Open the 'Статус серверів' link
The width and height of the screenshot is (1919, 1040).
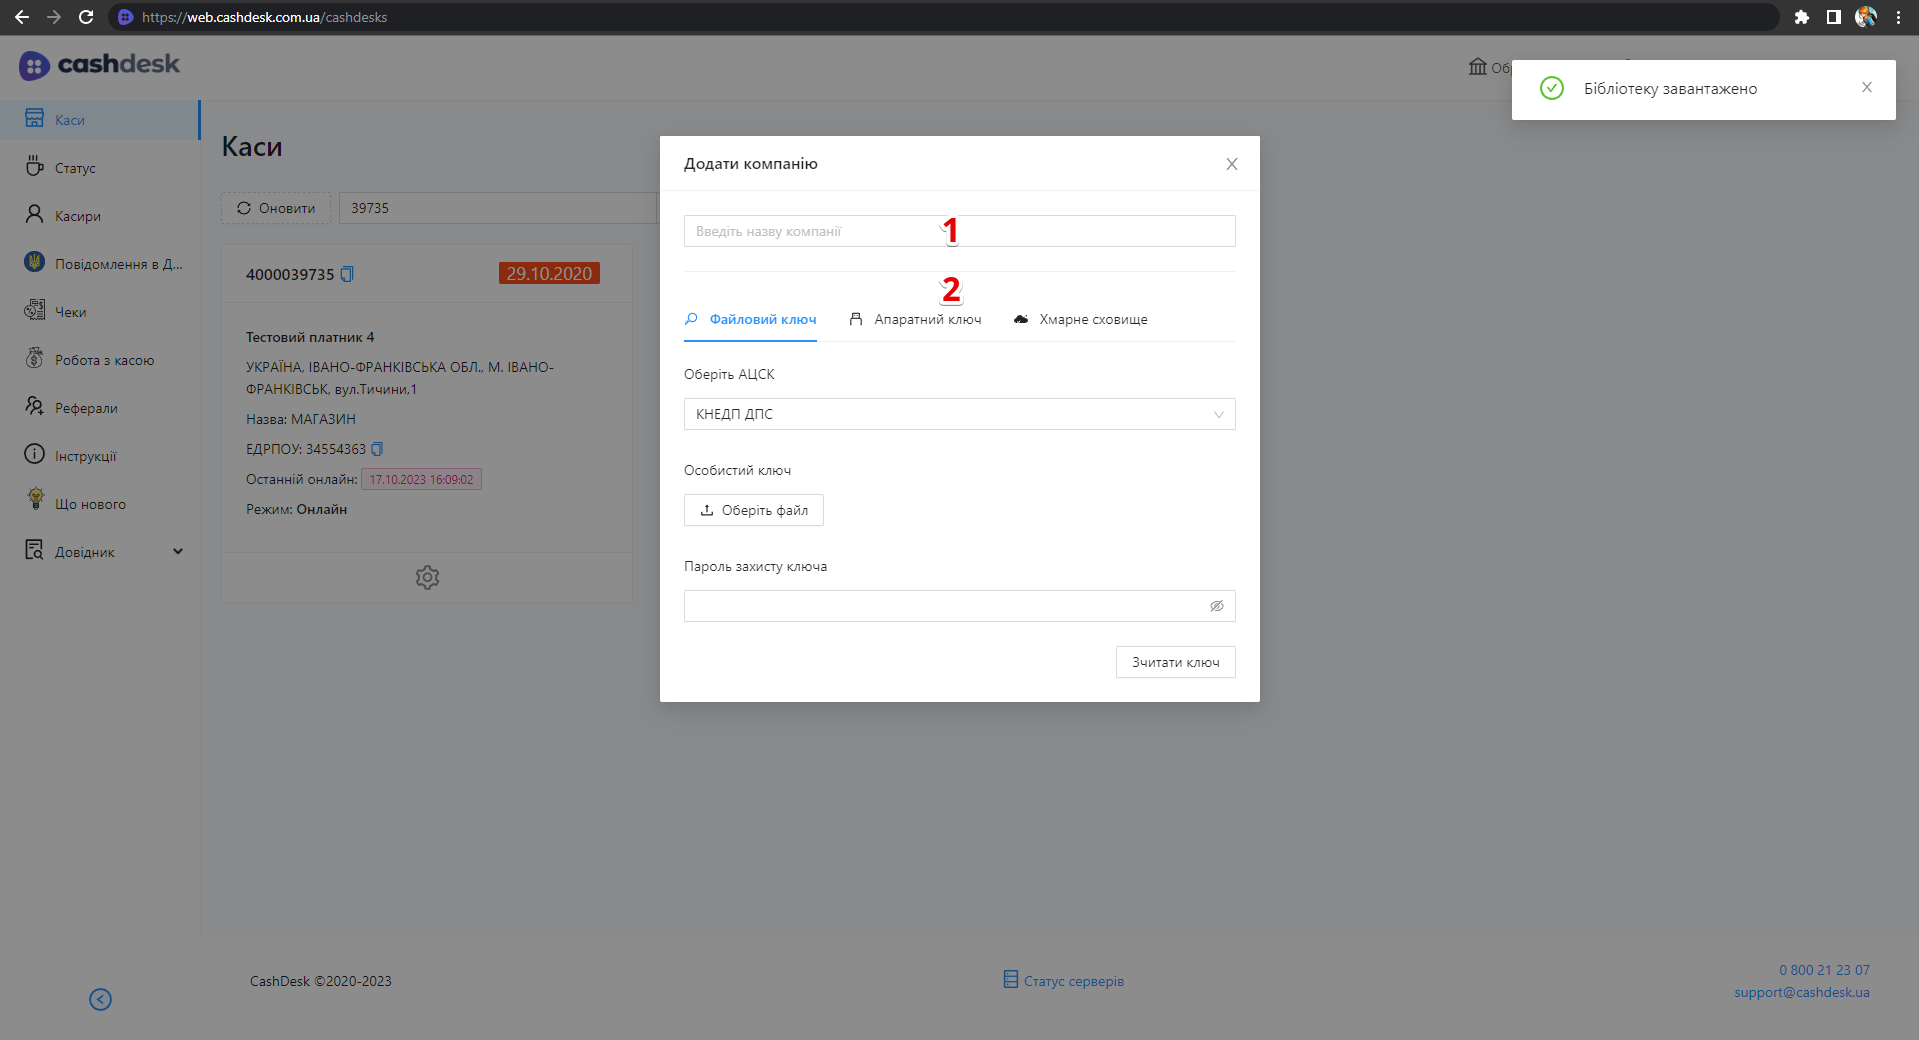click(x=1064, y=981)
